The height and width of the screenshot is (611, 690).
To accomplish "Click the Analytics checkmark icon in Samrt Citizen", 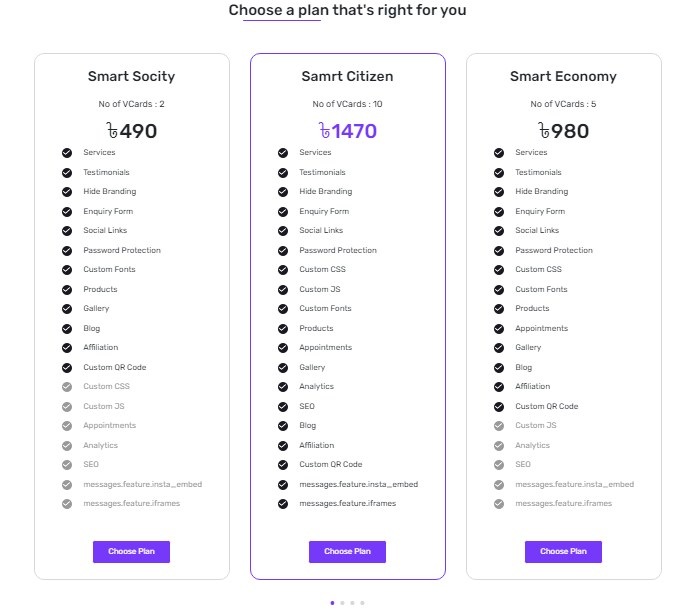I will [283, 387].
